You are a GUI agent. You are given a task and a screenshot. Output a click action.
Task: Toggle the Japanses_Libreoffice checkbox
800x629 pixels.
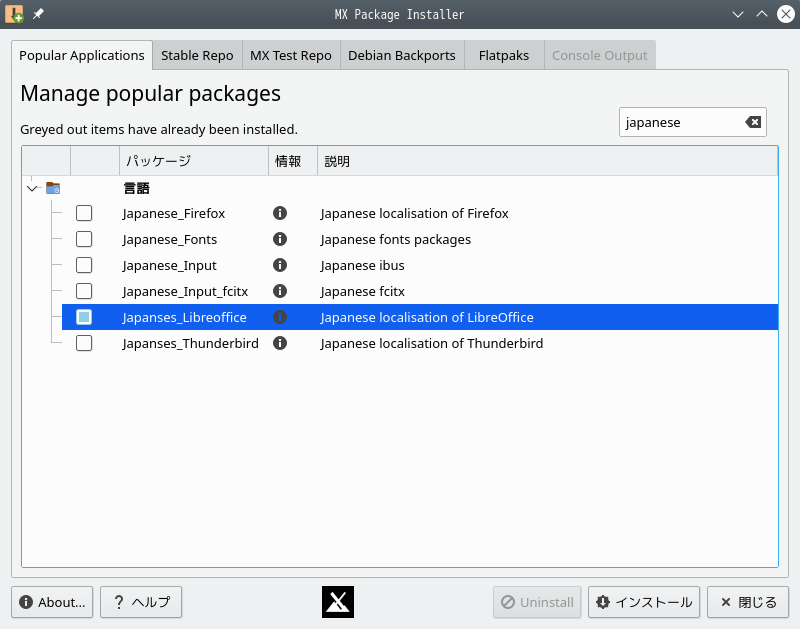(x=84, y=317)
